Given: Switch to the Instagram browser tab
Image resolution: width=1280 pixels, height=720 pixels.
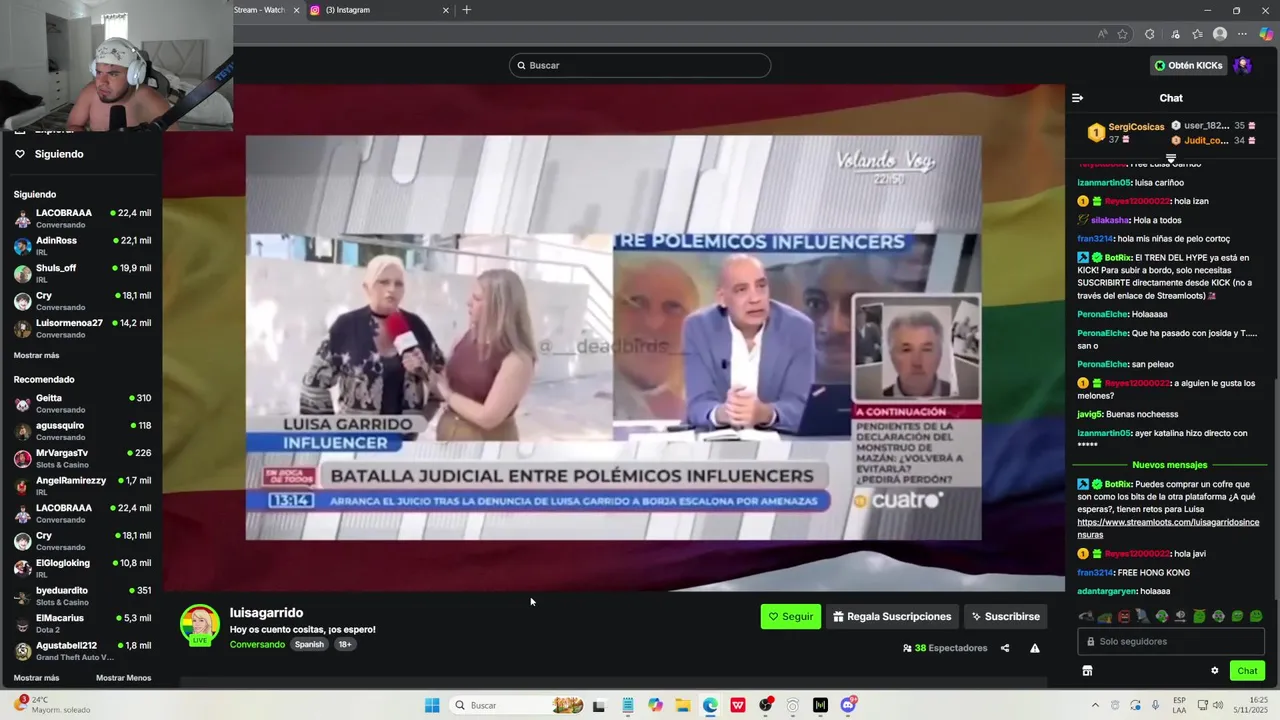Looking at the screenshot, I should [378, 10].
